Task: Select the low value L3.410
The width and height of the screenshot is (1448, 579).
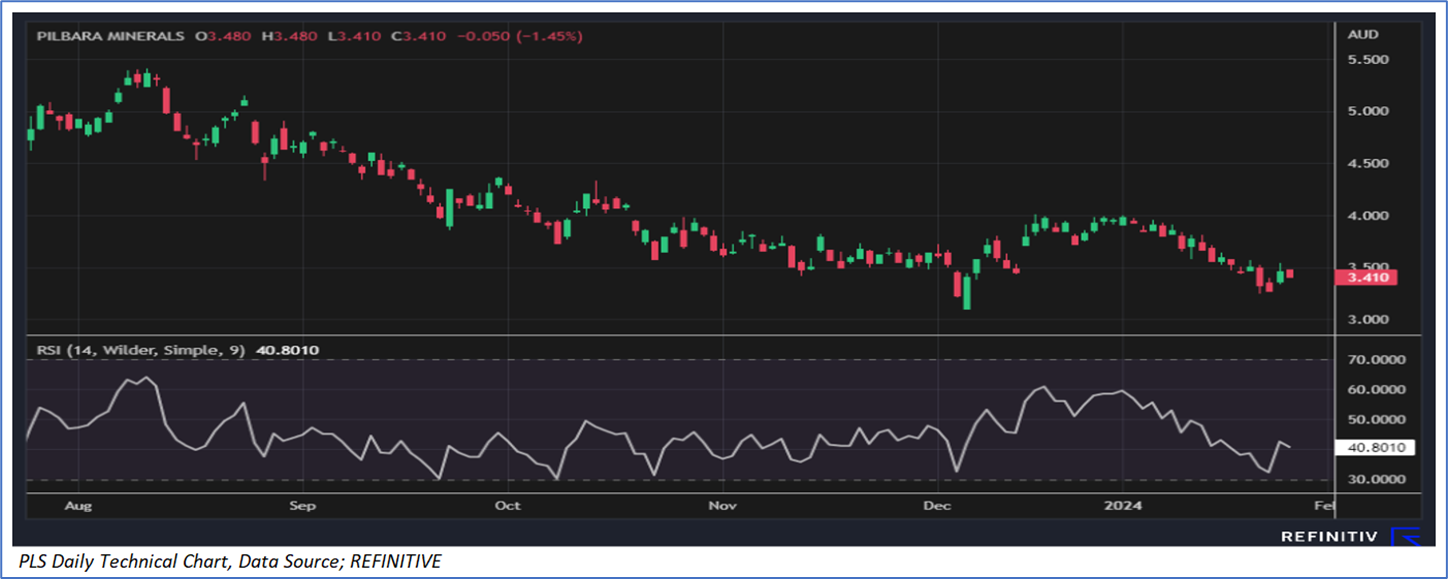Action: coord(353,36)
